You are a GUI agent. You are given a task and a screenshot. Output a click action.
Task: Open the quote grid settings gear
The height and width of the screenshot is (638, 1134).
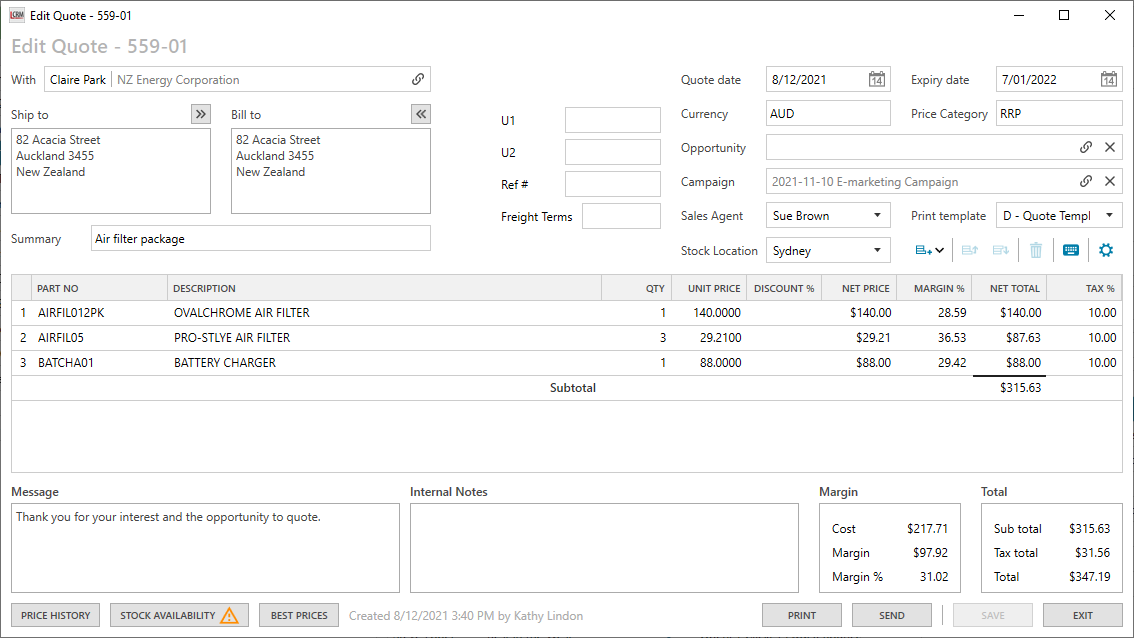[x=1105, y=250]
